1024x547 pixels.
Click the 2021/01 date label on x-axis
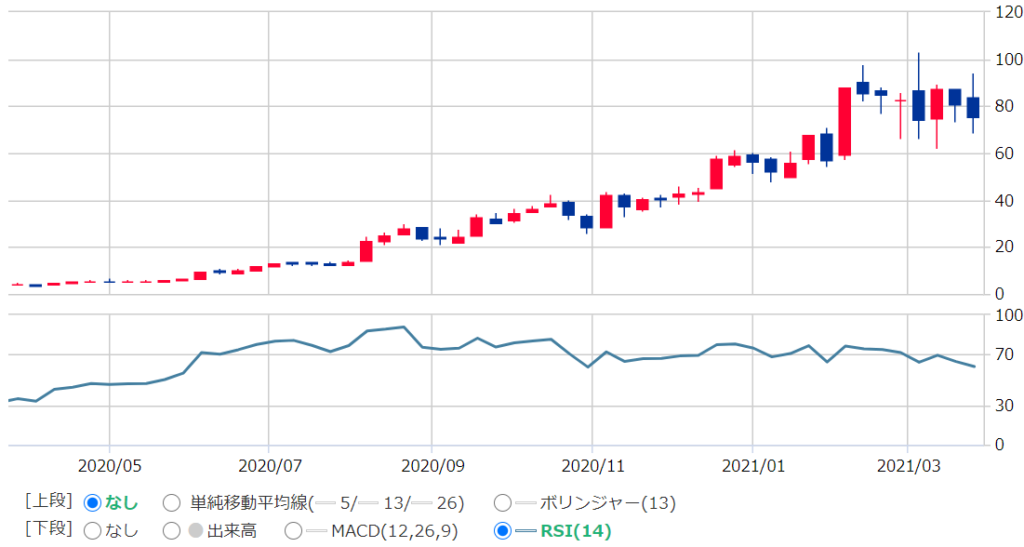[753, 465]
